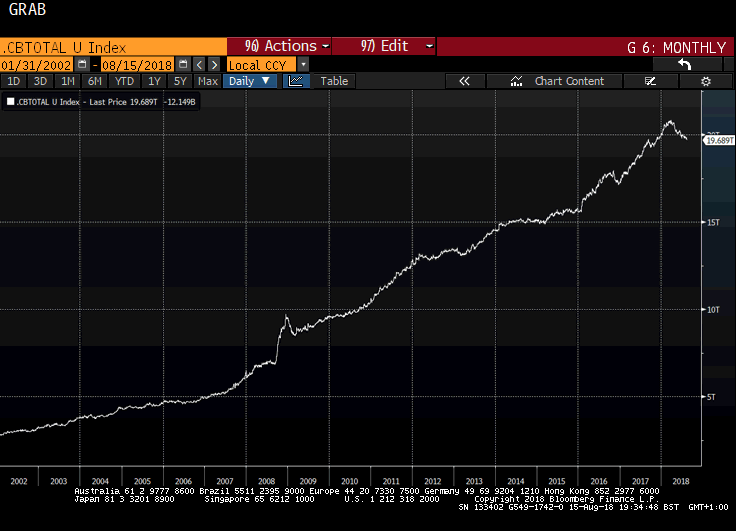Step date range forward with right arrow

tap(214, 64)
